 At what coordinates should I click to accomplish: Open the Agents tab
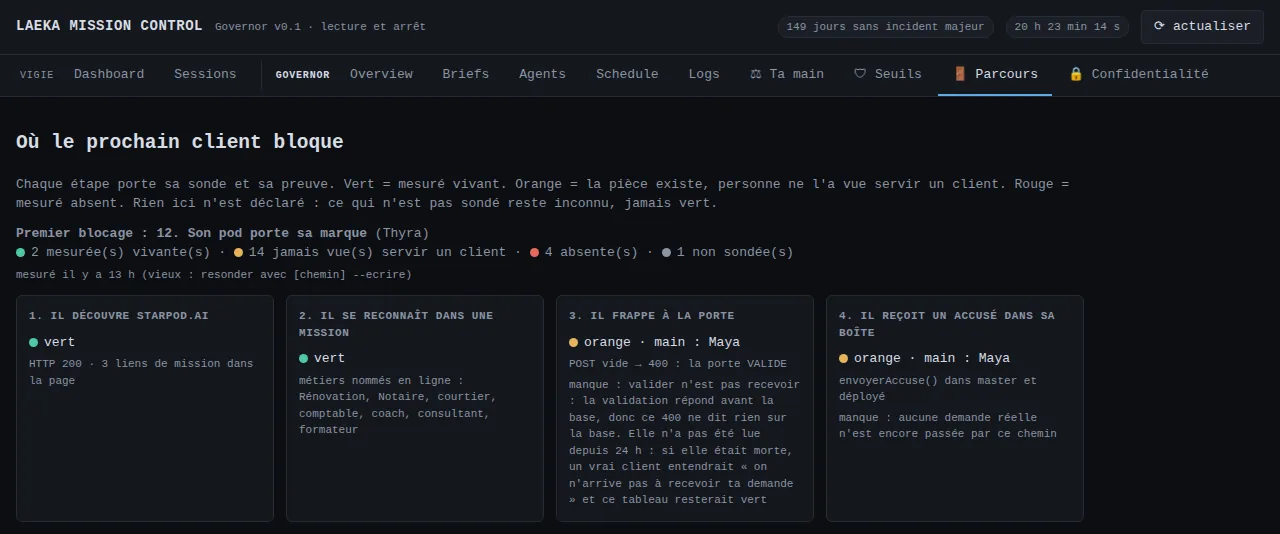542,74
